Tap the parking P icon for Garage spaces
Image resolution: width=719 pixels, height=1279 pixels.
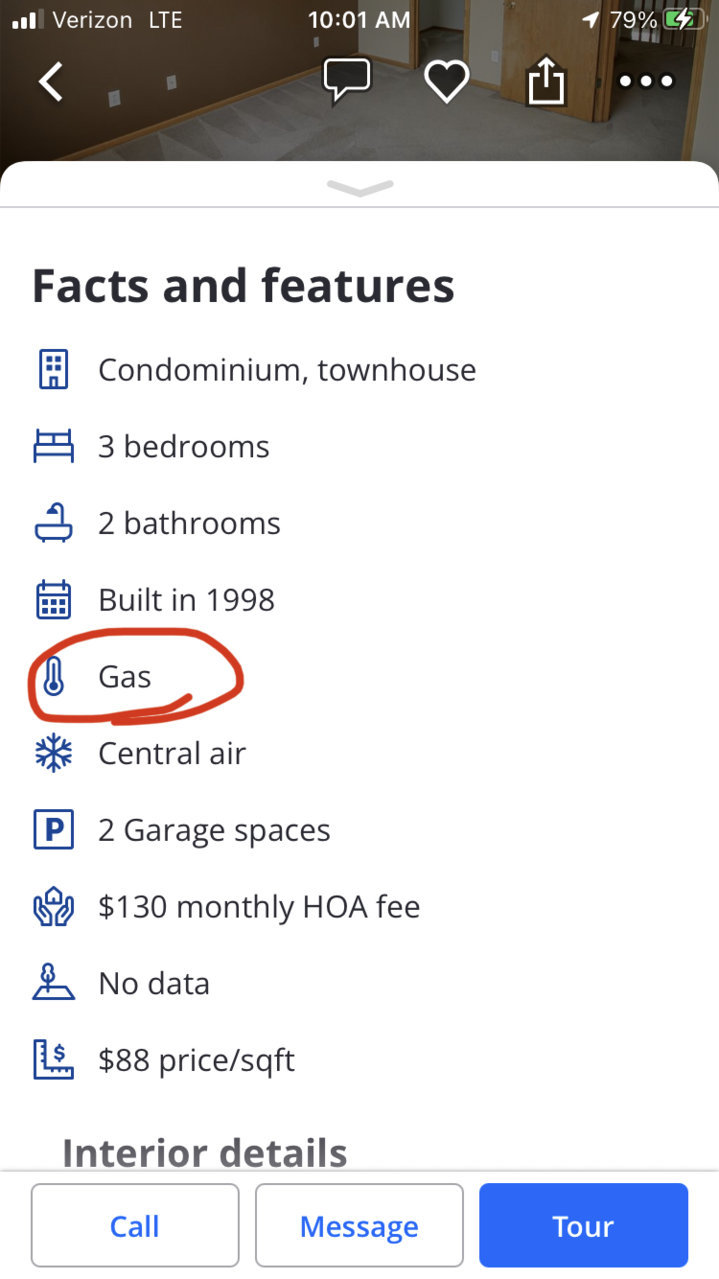coord(53,830)
